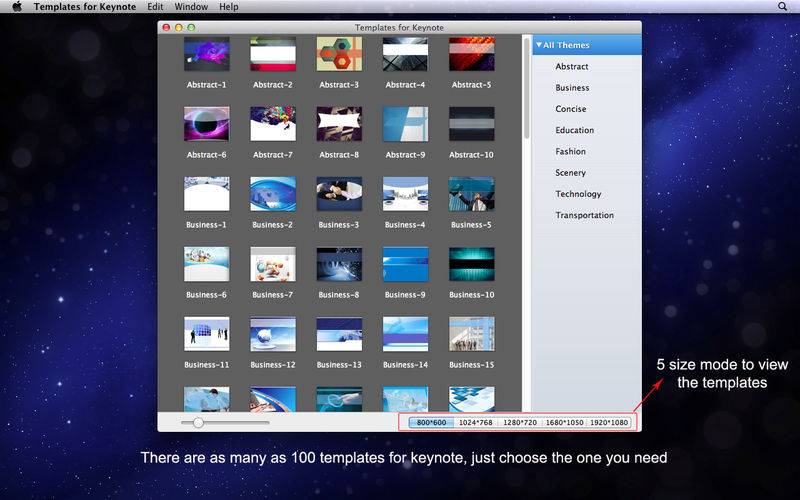Open the Help menu
Image resolution: width=800 pixels, height=500 pixels.
point(229,7)
